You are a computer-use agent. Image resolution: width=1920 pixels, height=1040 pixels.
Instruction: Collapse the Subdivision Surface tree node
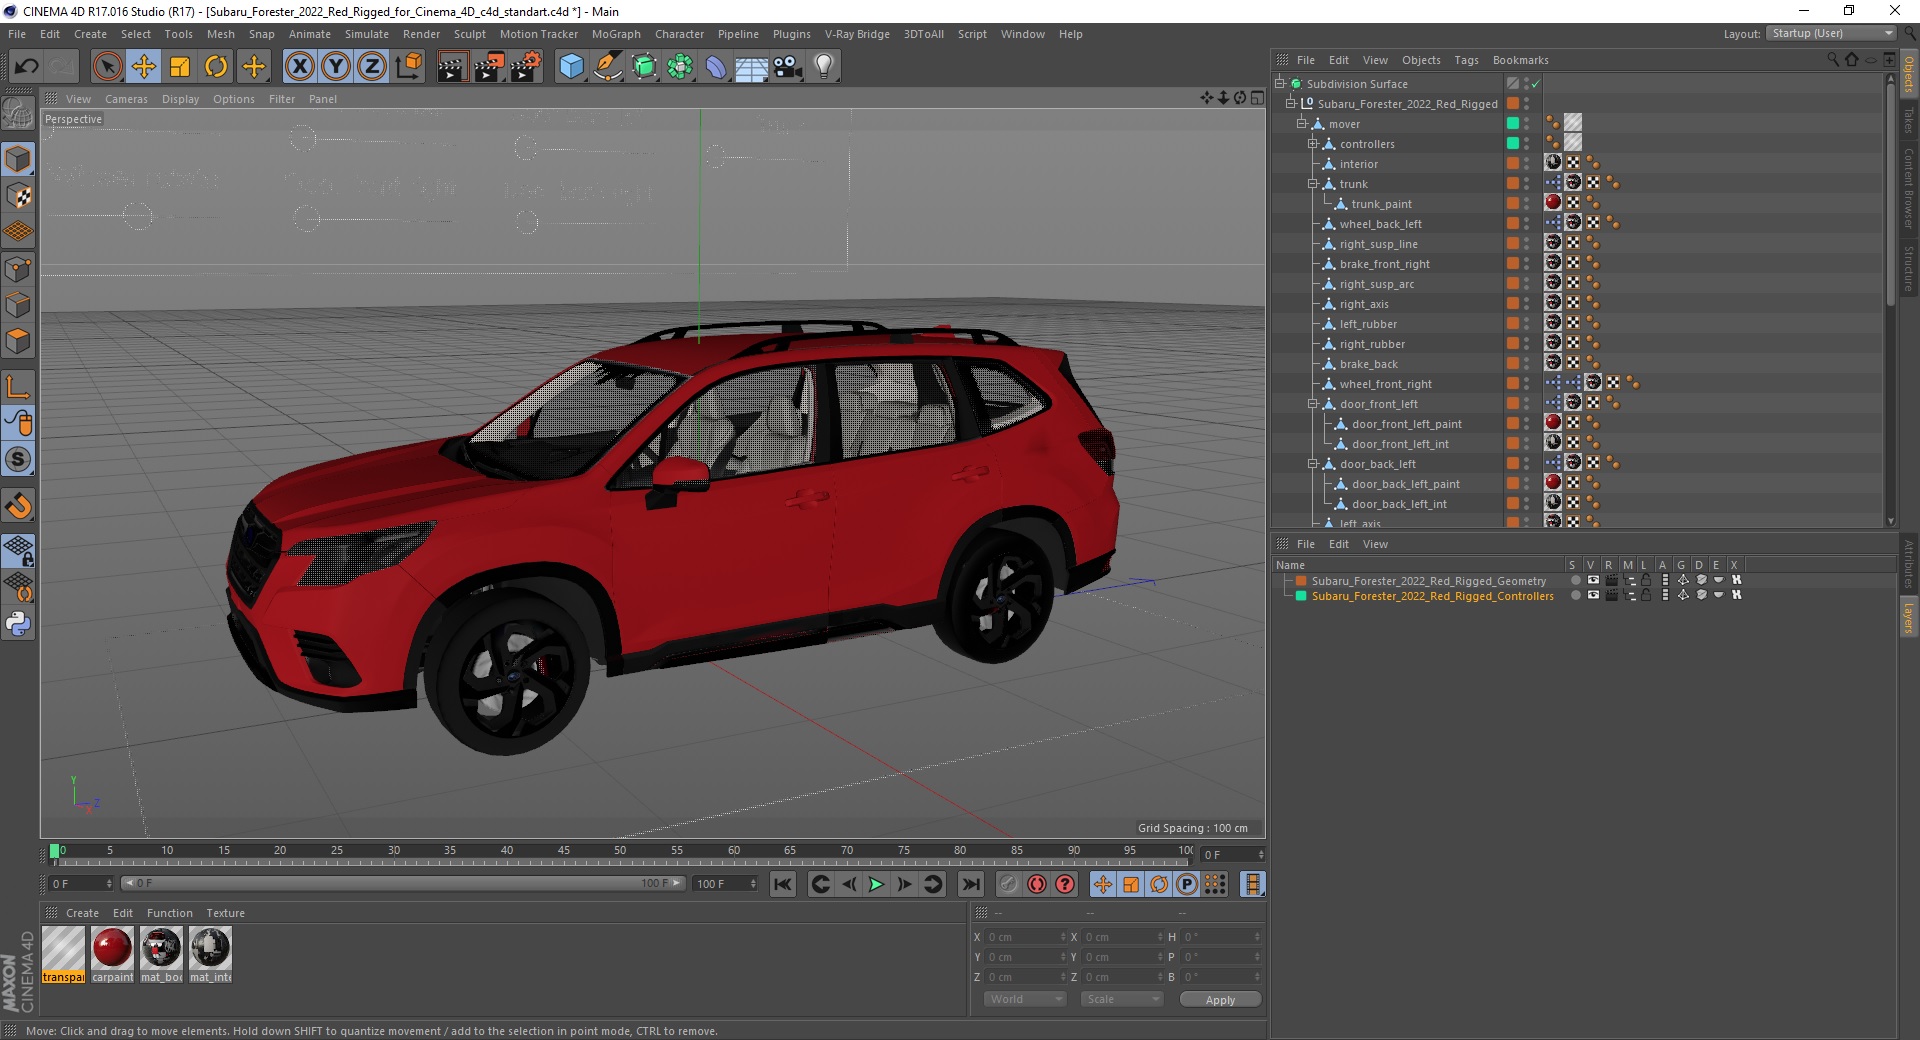click(1279, 84)
